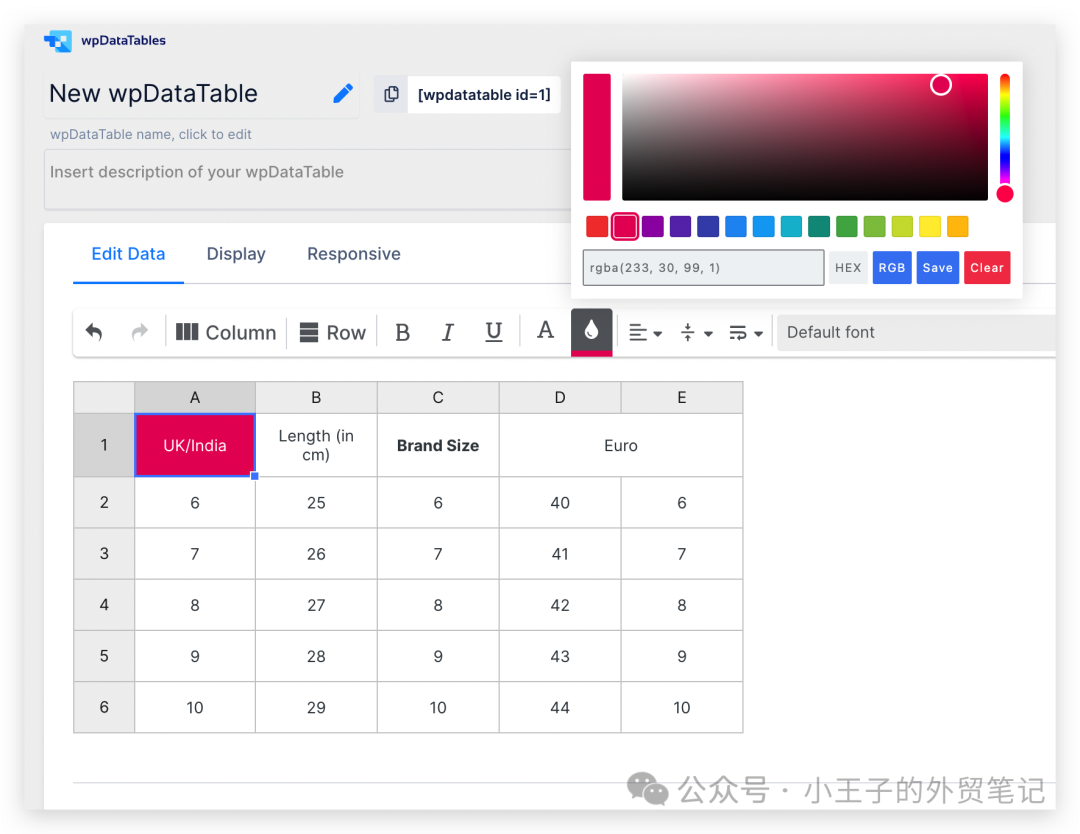Click the UK/India cell
This screenshot has width=1080, height=834.
pyautogui.click(x=195, y=445)
